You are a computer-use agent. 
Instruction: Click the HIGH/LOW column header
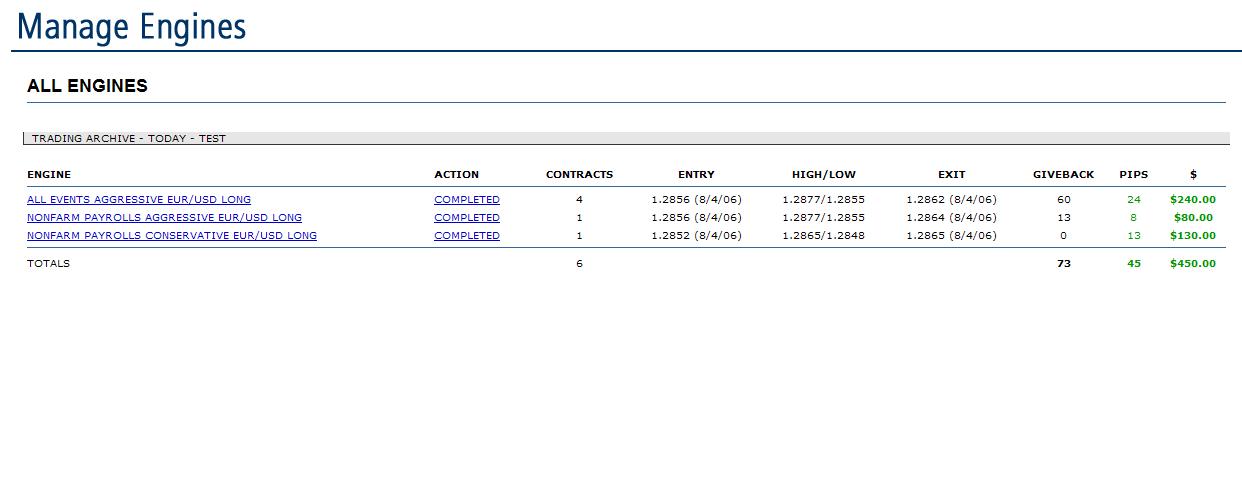[x=824, y=174]
